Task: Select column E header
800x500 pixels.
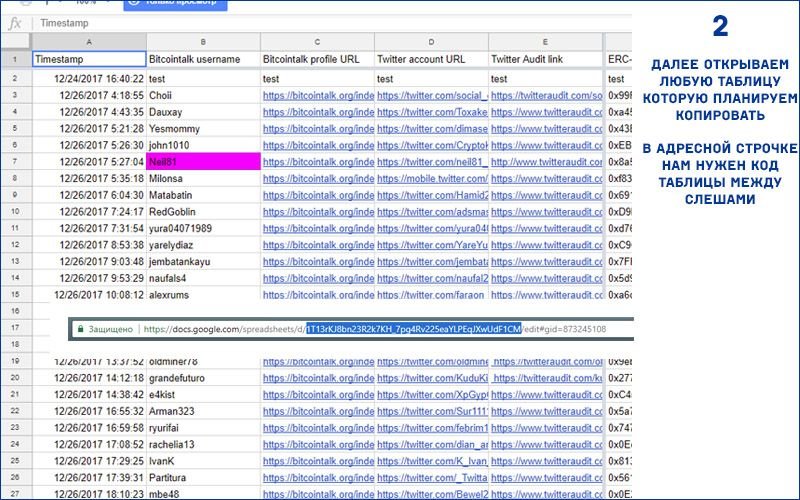Action: point(545,42)
